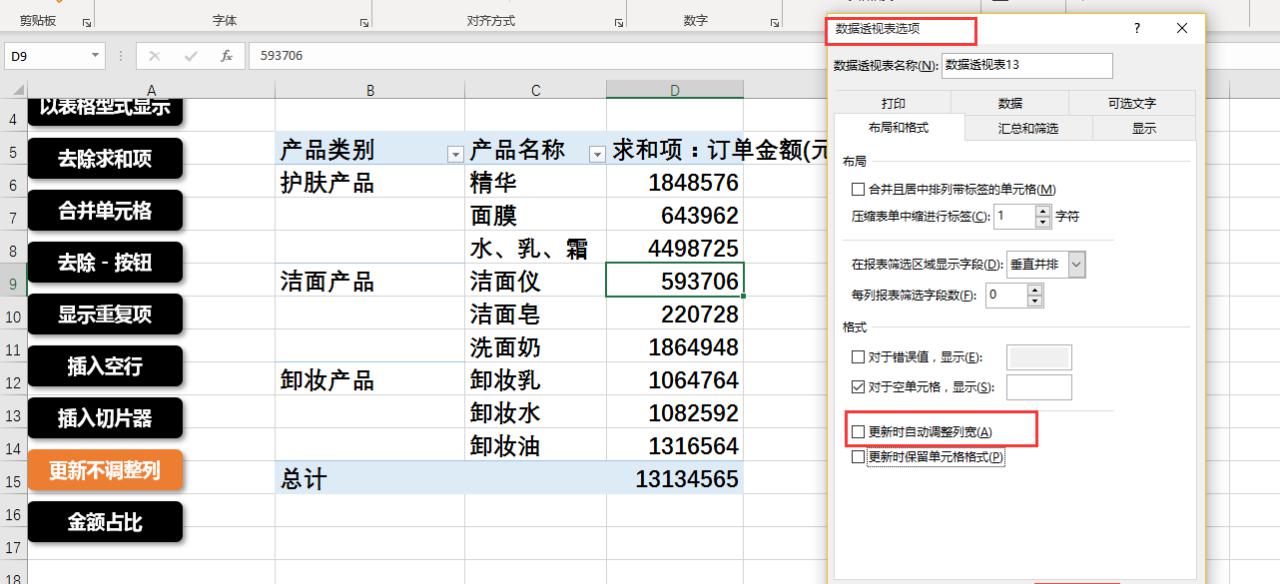Select cell 水、乳、霜
1280x584 pixels.
(536, 249)
